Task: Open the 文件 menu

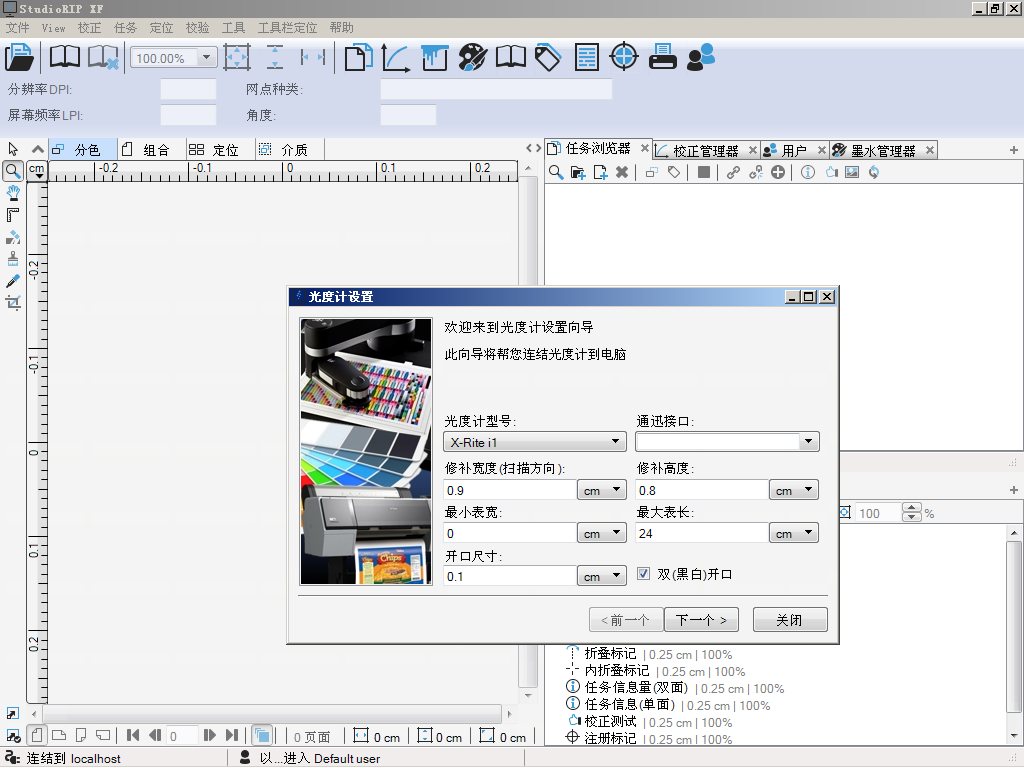Action: pyautogui.click(x=18, y=27)
